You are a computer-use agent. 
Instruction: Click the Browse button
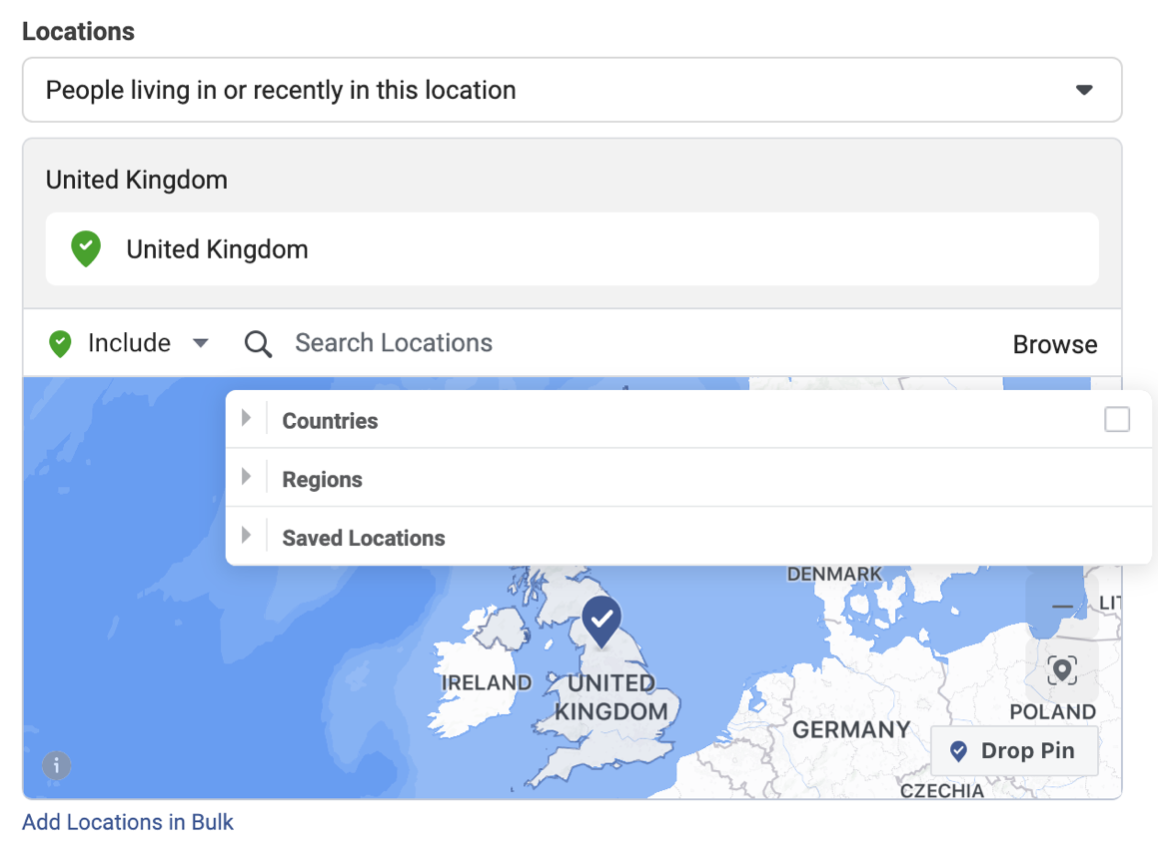1055,344
